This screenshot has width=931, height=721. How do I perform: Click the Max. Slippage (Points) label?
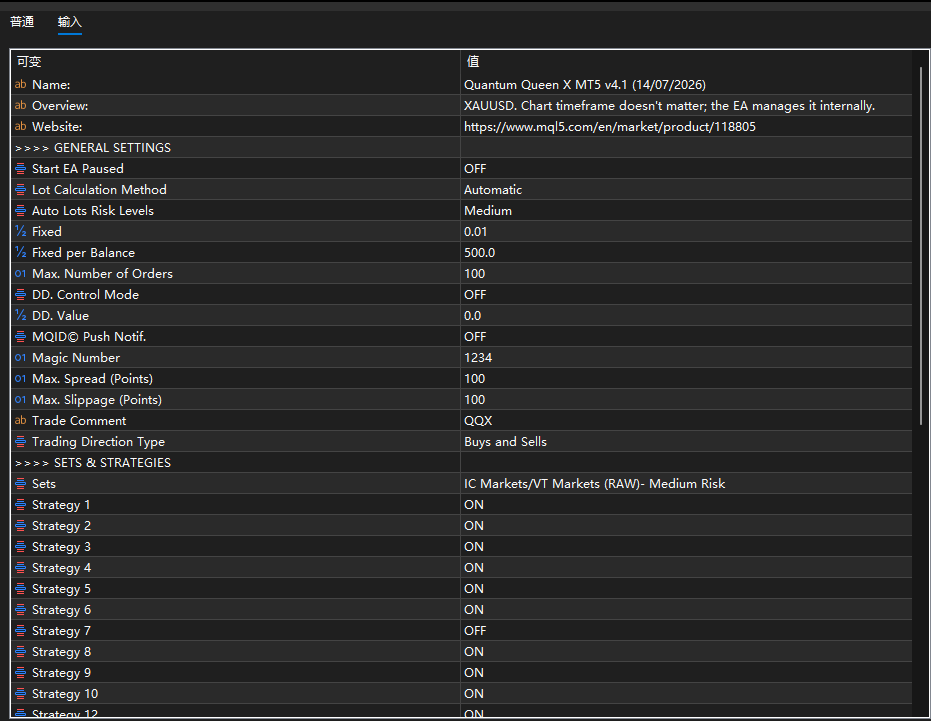(x=97, y=400)
